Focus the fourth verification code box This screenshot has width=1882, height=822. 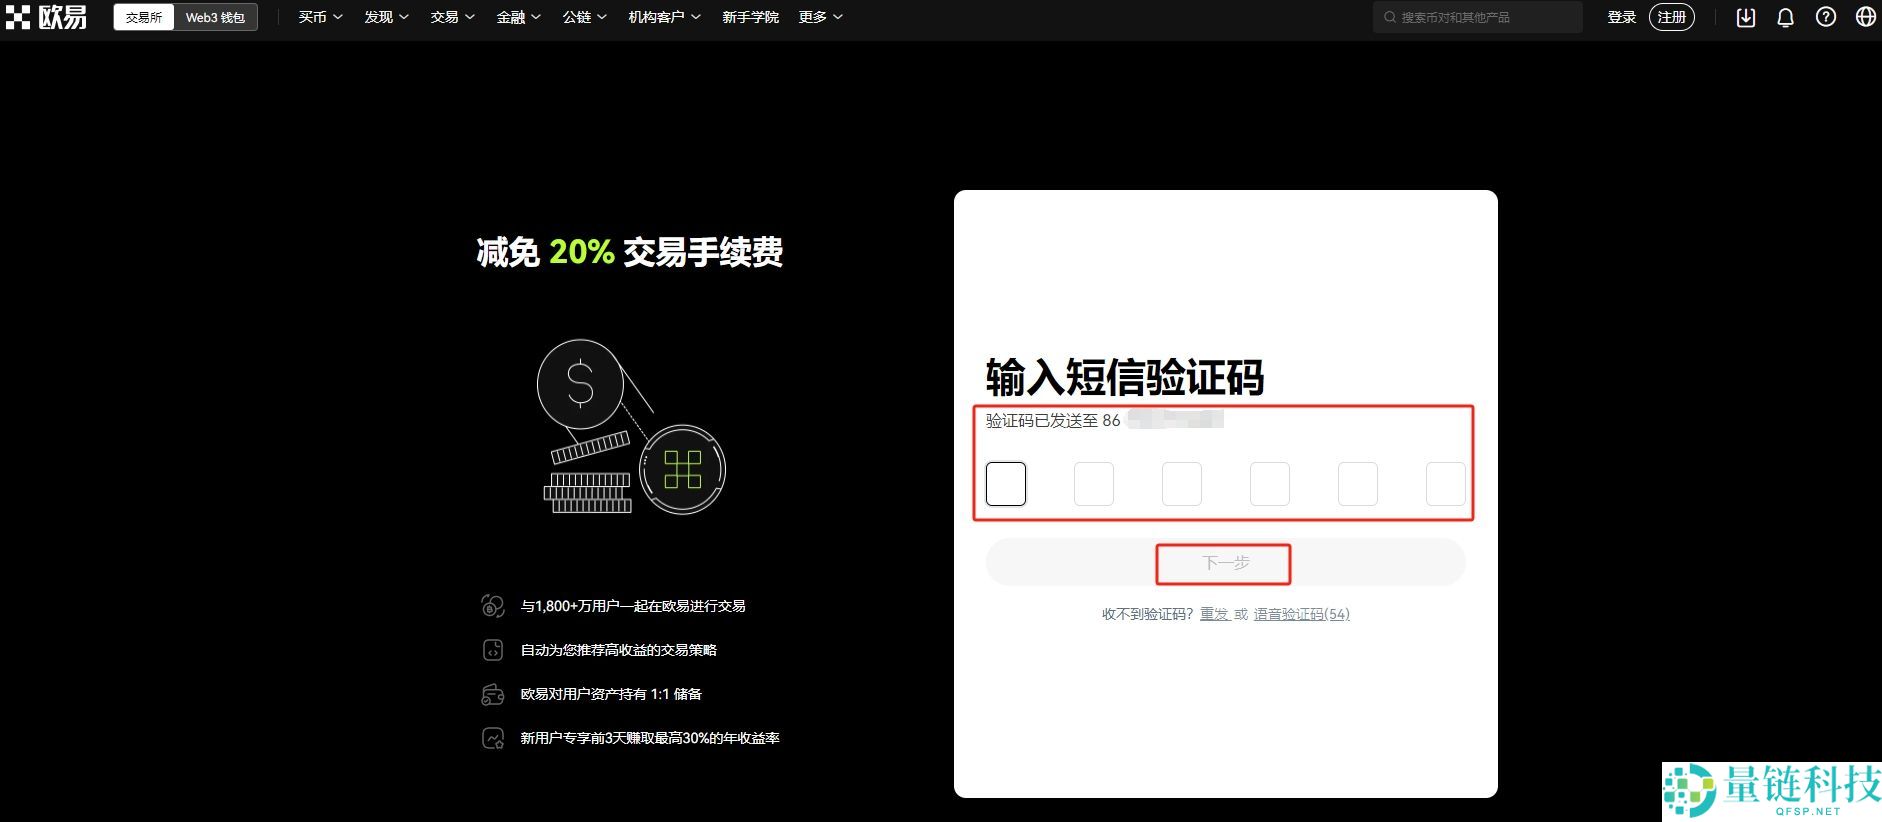coord(1270,484)
